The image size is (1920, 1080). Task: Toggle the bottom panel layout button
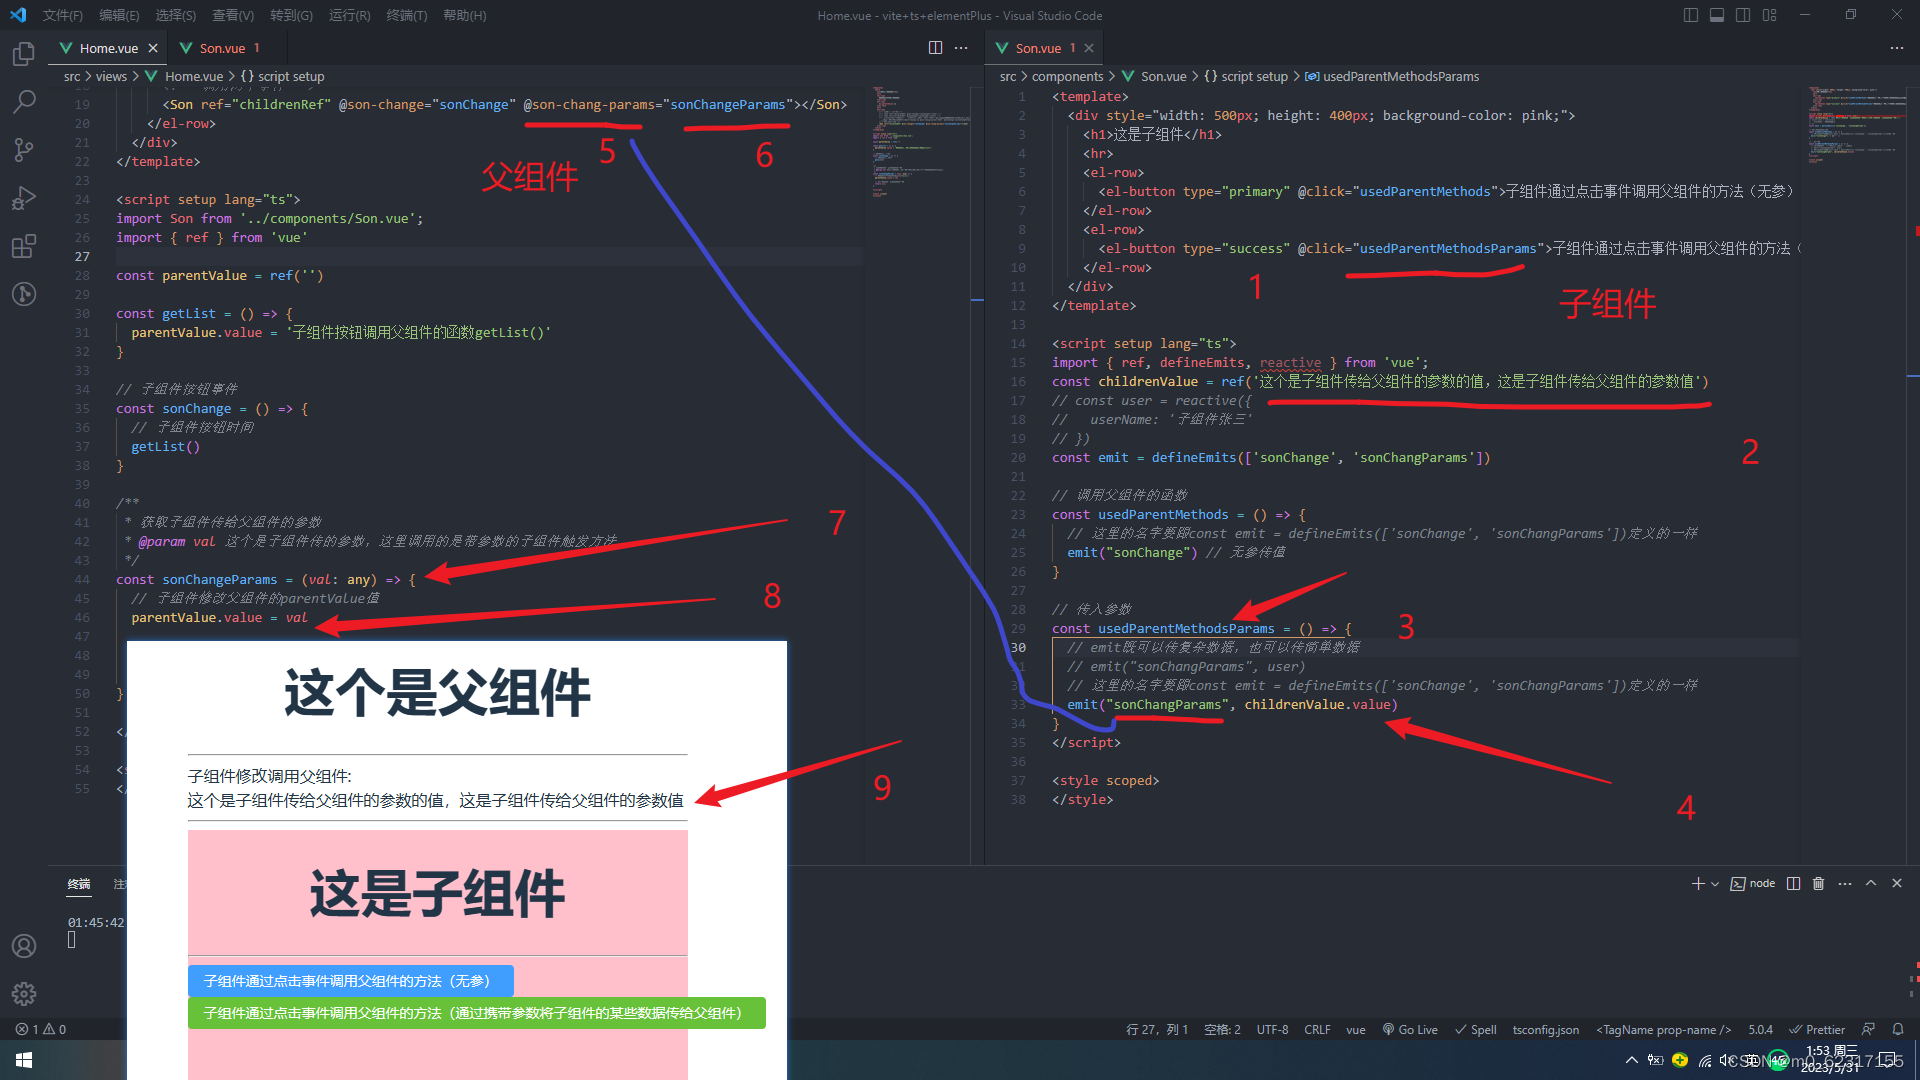pyautogui.click(x=1717, y=15)
